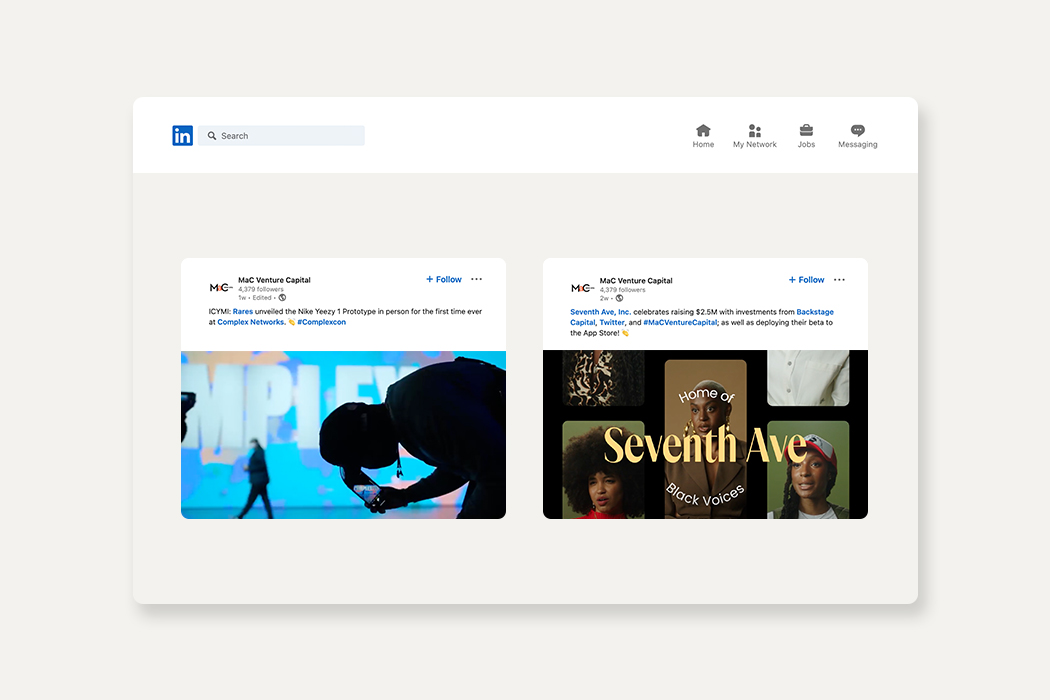Screen dimensions: 1050x700
Task: Follow MaC Venture Capital on Seventh Ave post
Action: coord(806,280)
